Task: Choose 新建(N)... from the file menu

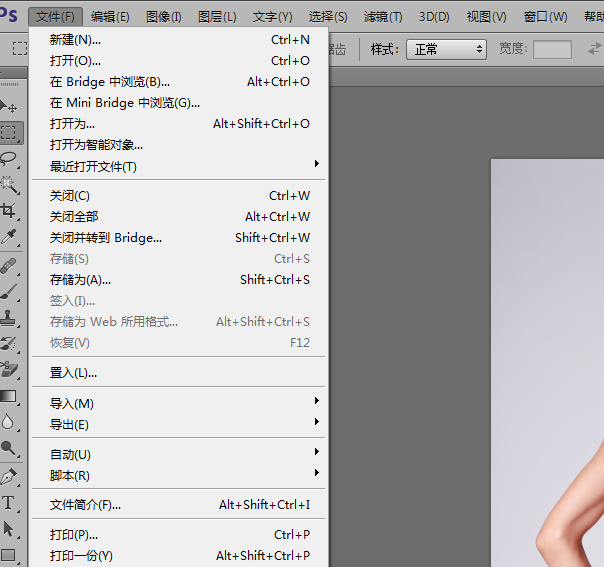Action: (x=179, y=40)
